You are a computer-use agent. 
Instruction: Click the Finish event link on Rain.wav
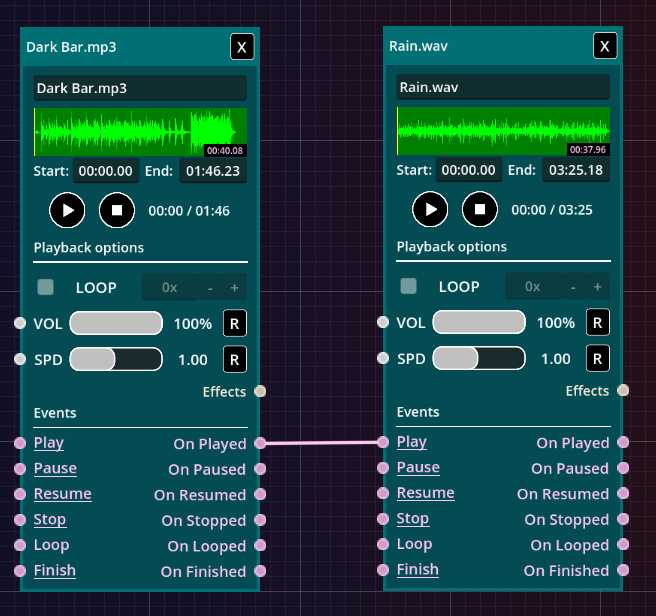[x=418, y=570]
